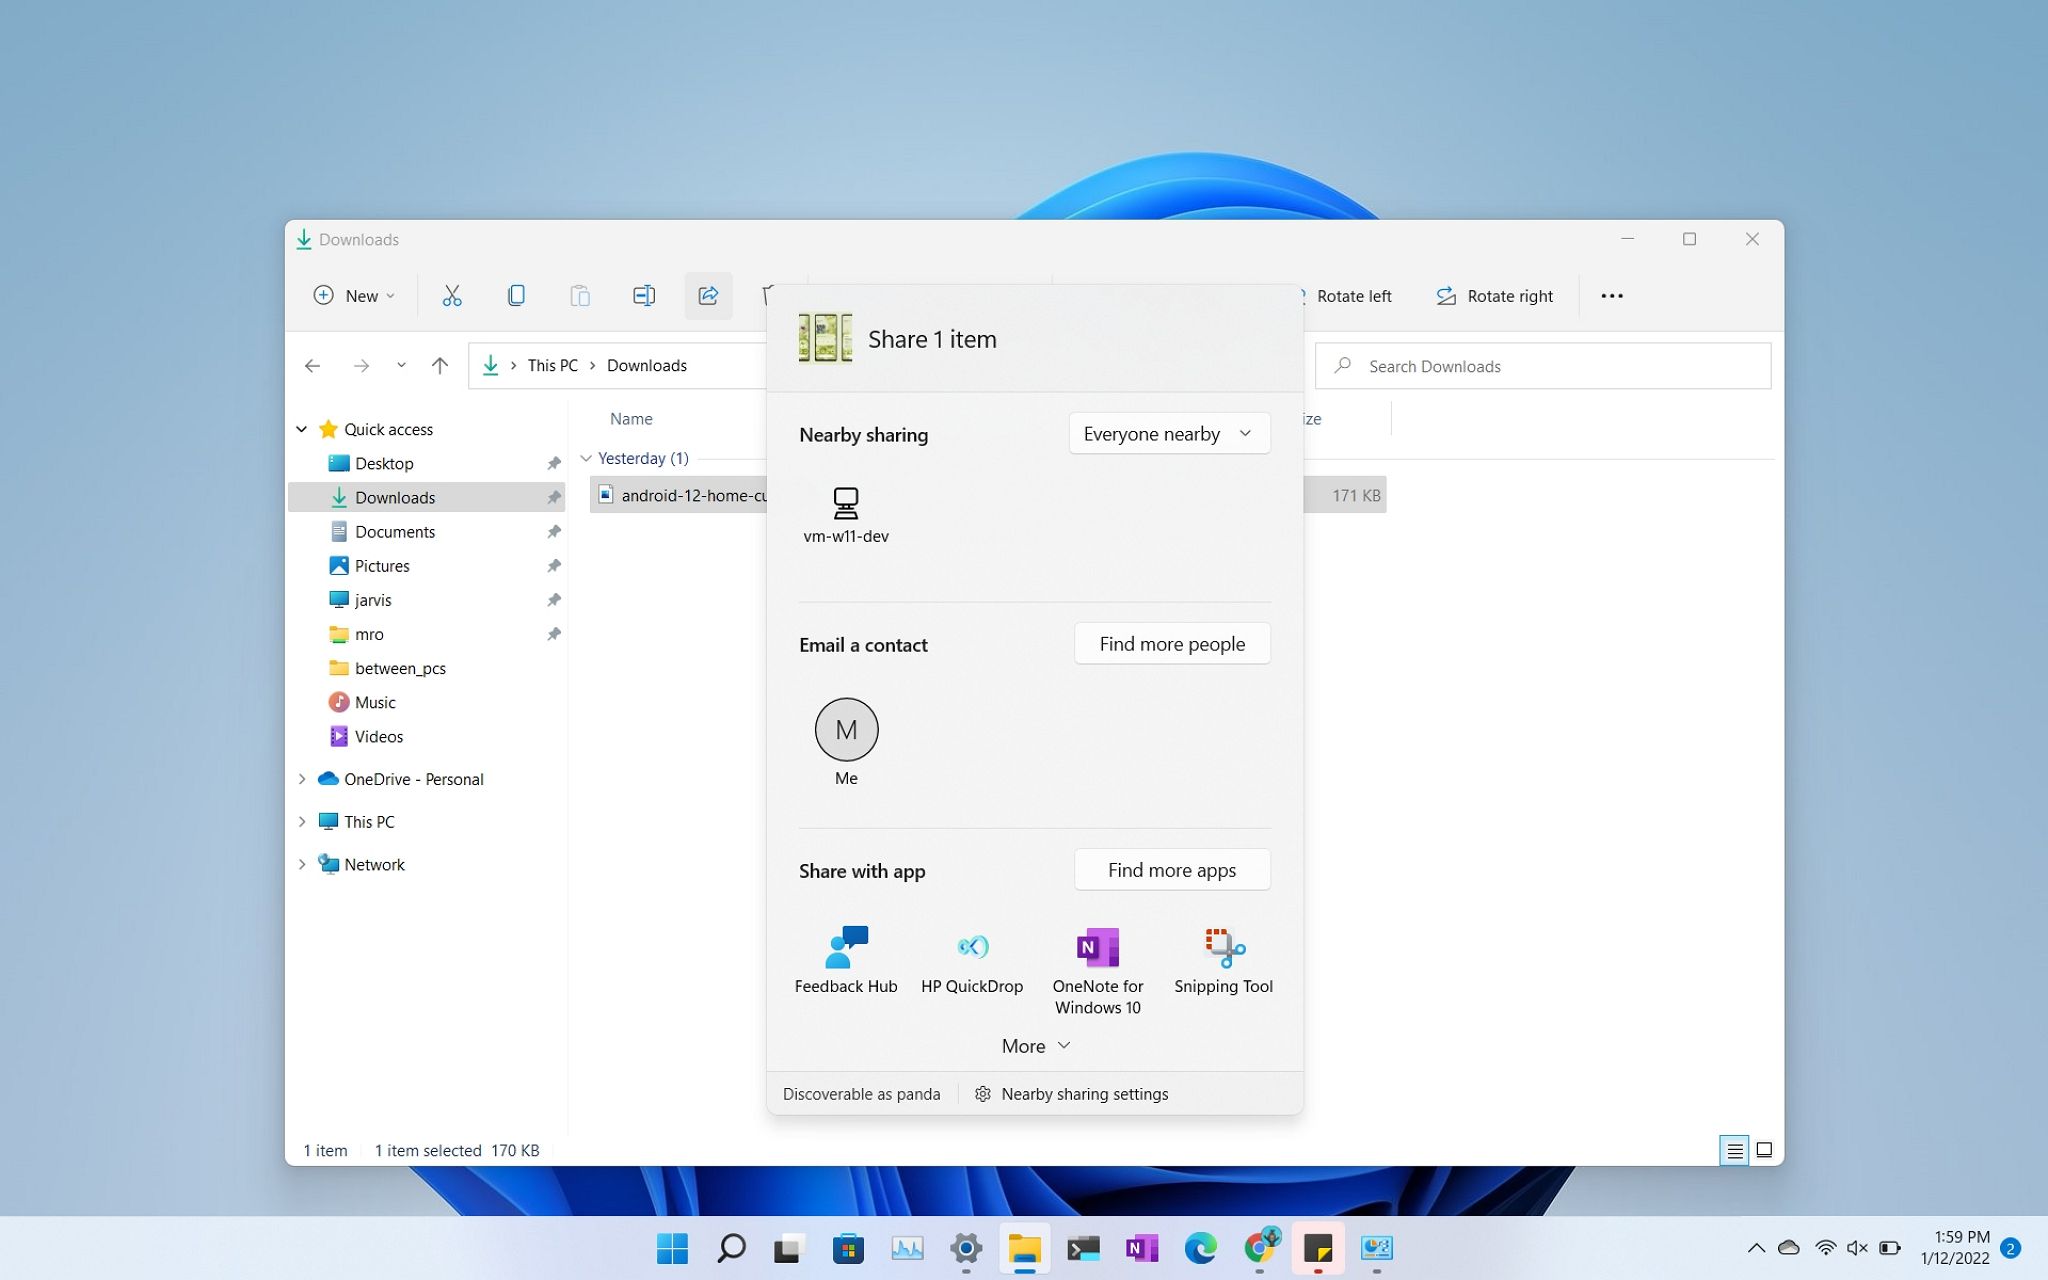
Task: Open taskbar Search magnifier
Action: coord(731,1248)
